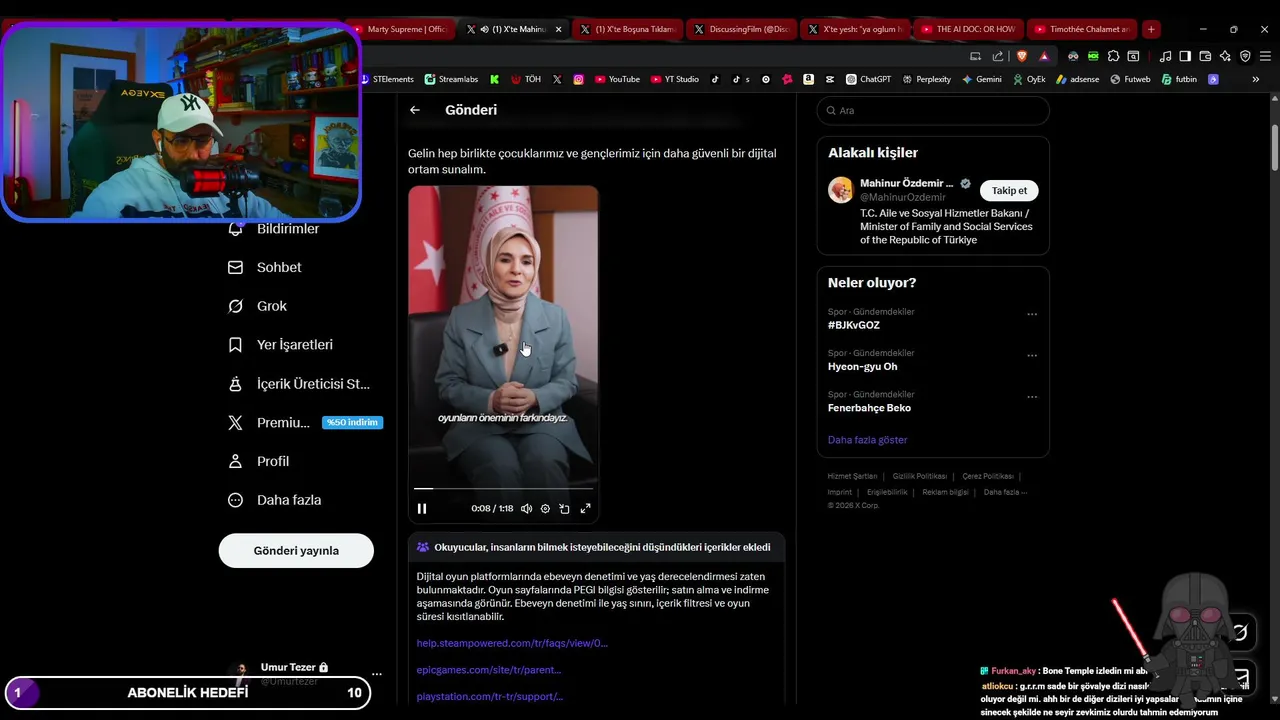1280x720 pixels.
Task: Open the Gemini bookmark
Action: (x=982, y=79)
